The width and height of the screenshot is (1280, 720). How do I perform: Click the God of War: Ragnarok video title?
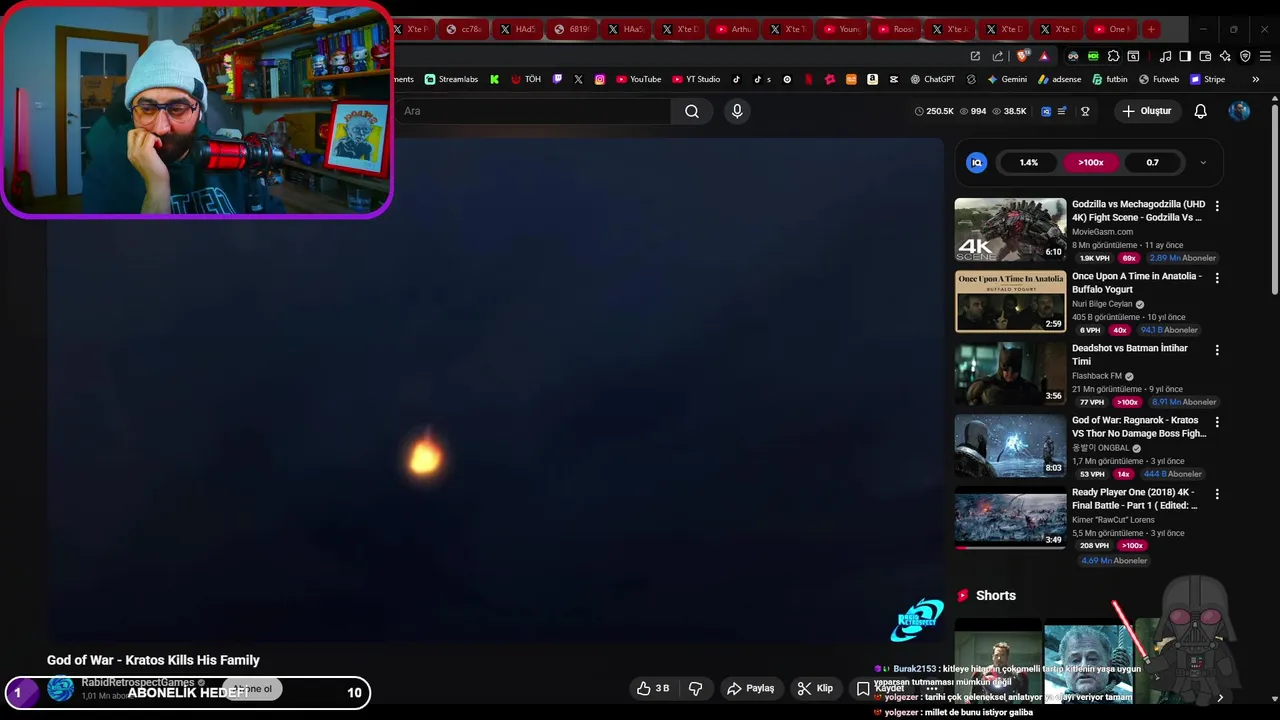click(1139, 427)
